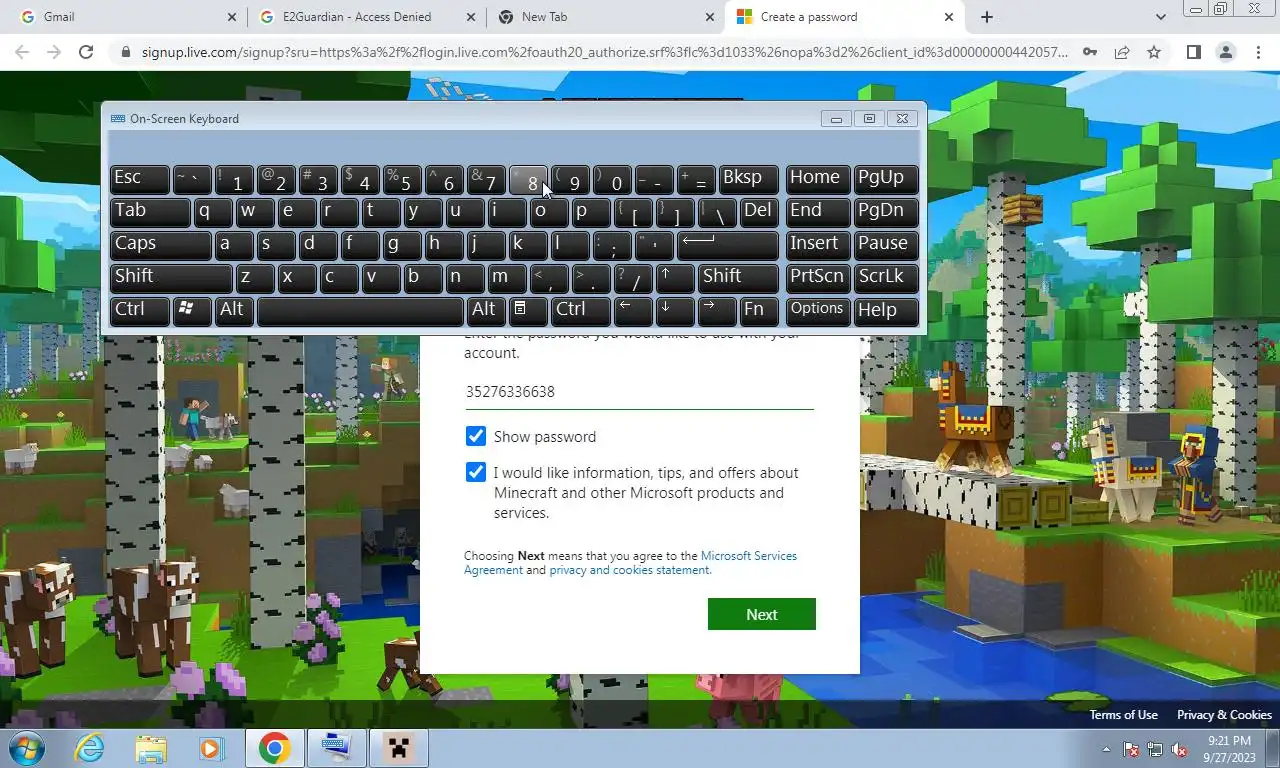The width and height of the screenshot is (1280, 768).
Task: Share this page via share icon
Action: [1122, 52]
